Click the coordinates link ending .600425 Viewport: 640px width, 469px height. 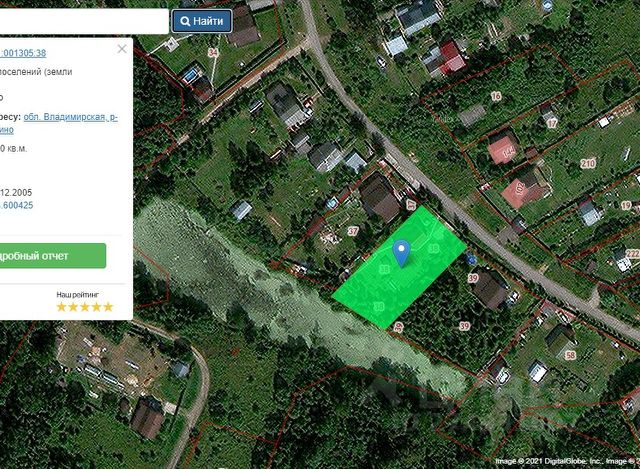[x=16, y=205]
